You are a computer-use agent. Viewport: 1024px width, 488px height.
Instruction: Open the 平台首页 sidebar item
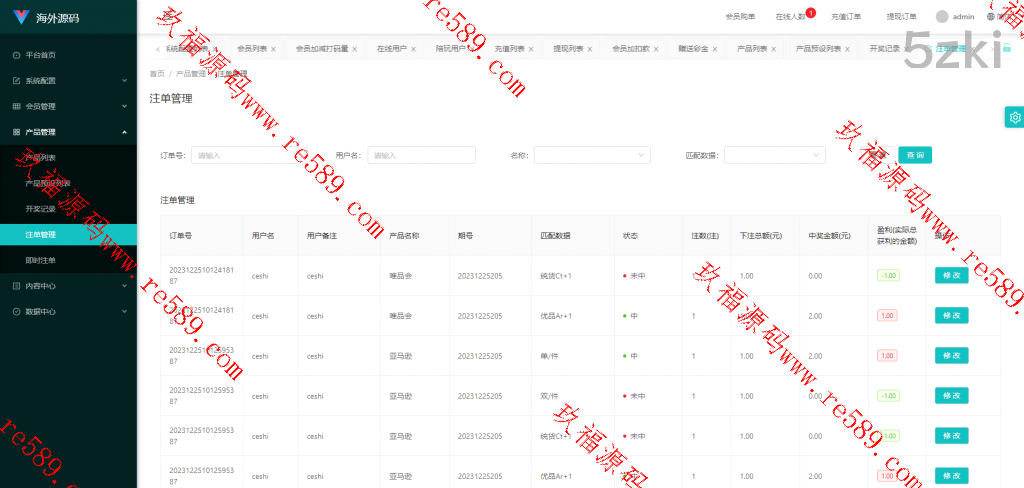[x=40, y=55]
